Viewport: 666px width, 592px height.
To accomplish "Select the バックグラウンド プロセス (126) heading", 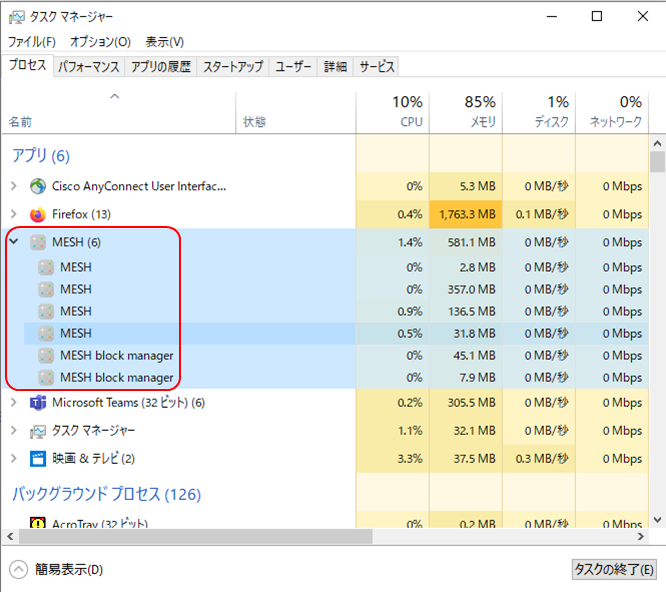I will click(x=106, y=494).
